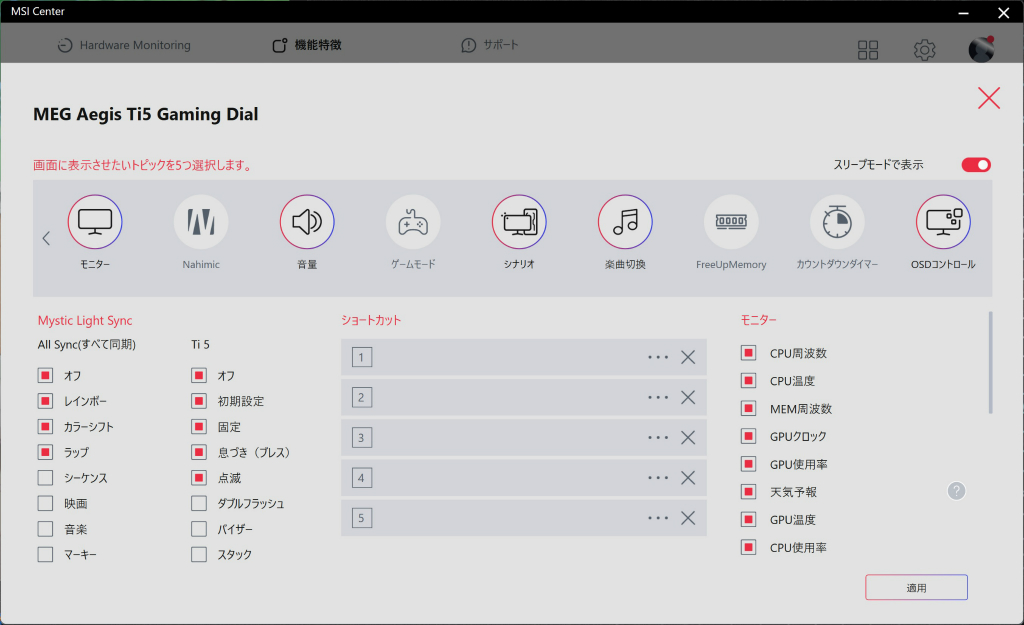Select the ゲームモード gamepad icon
Viewport: 1024px width, 625px height.
coord(413,222)
